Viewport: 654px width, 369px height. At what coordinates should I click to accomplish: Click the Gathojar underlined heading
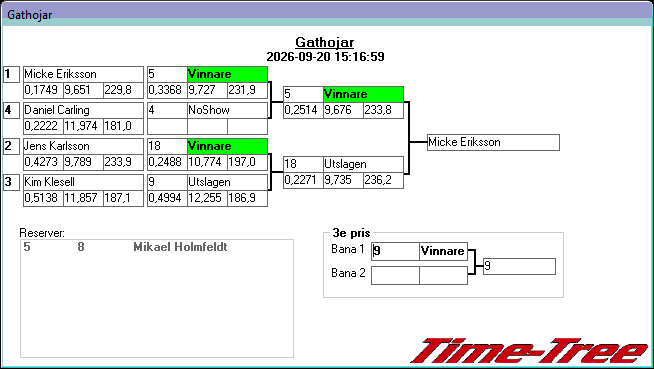[x=324, y=42]
